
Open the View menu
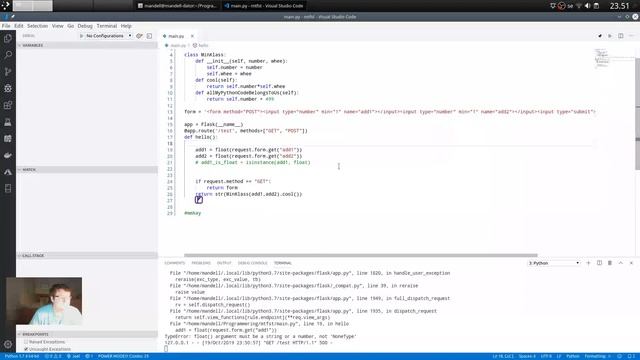click(x=58, y=26)
